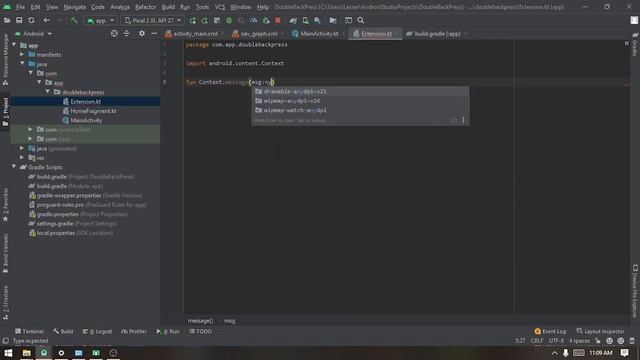Click the 4 spaces indent indicator
Image resolution: width=640 pixels, height=360 pixels.
click(579, 341)
